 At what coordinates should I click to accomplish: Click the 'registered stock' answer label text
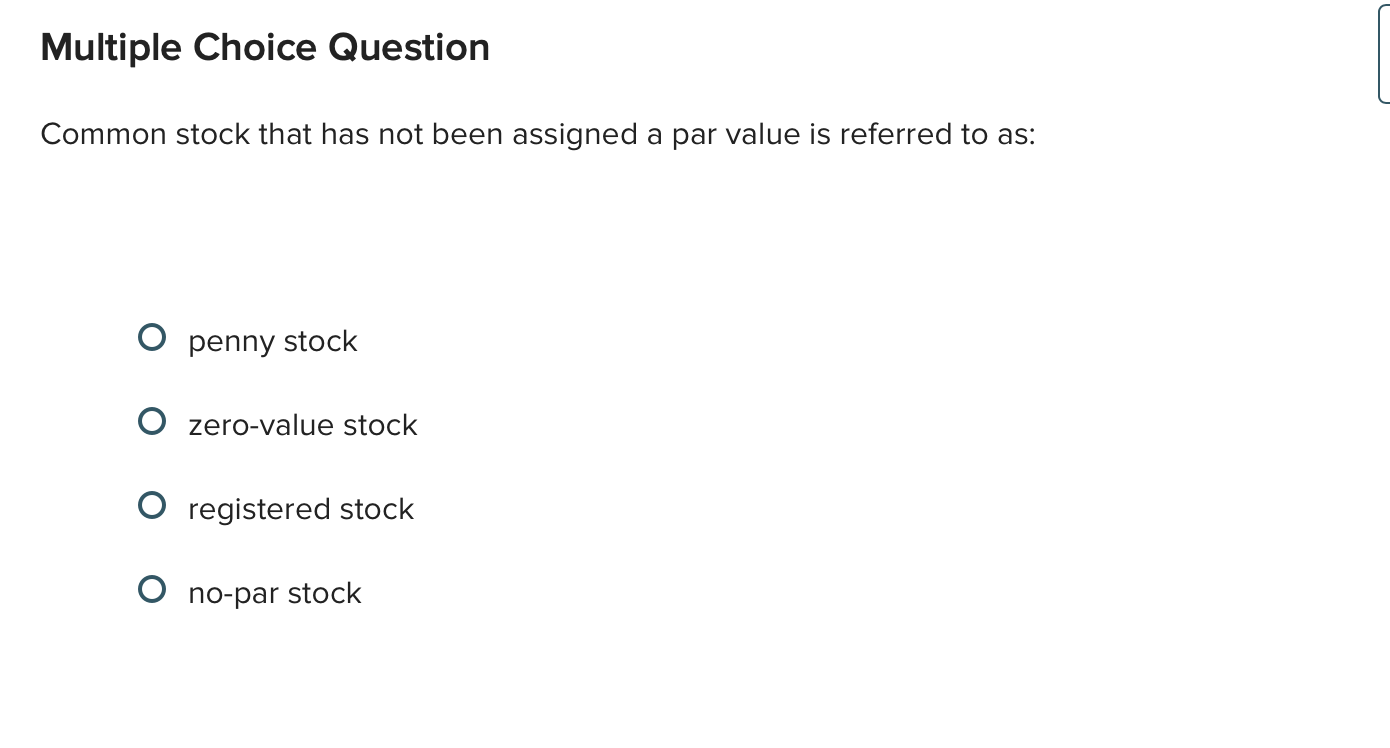click(300, 509)
